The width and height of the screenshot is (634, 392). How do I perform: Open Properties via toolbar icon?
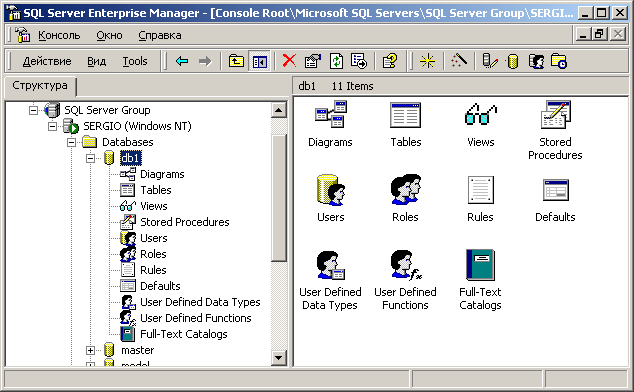coord(313,61)
